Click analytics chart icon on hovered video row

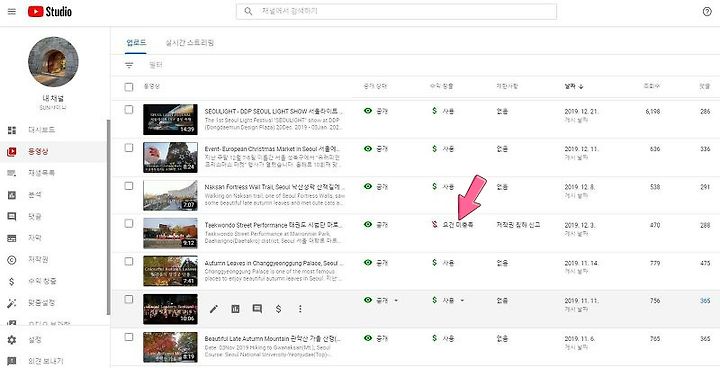(235, 309)
